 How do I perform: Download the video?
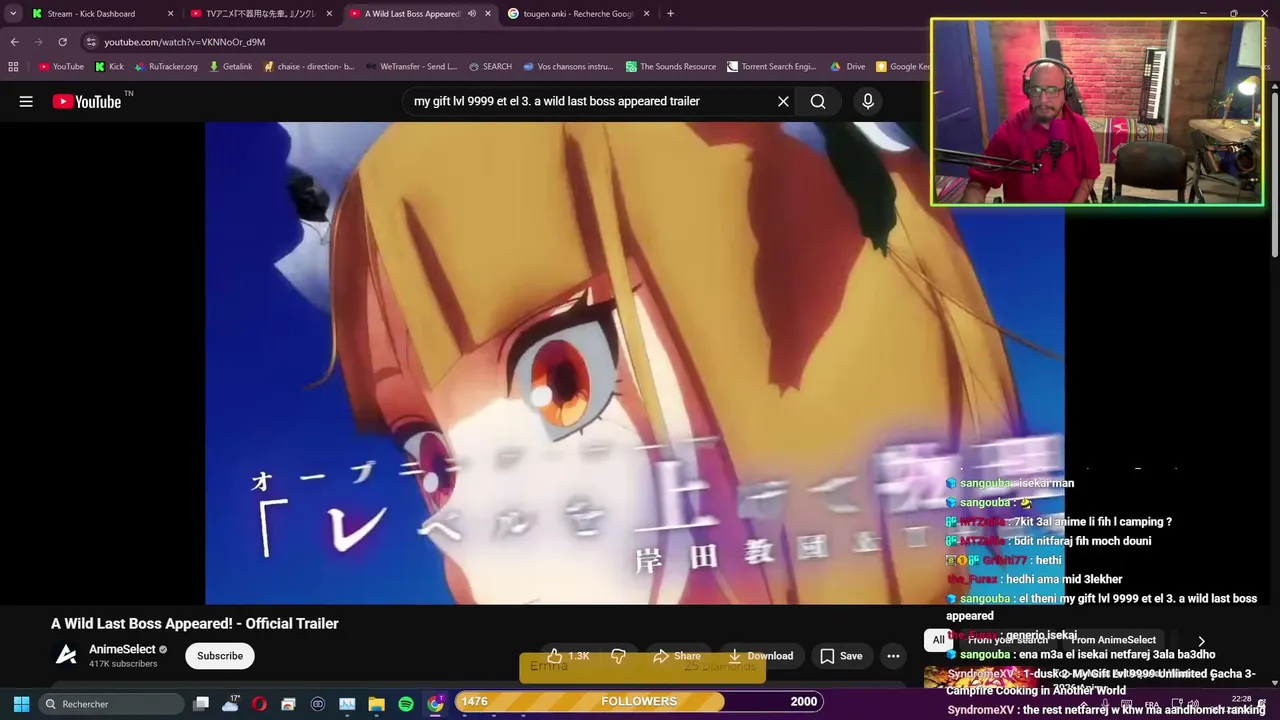[760, 656]
